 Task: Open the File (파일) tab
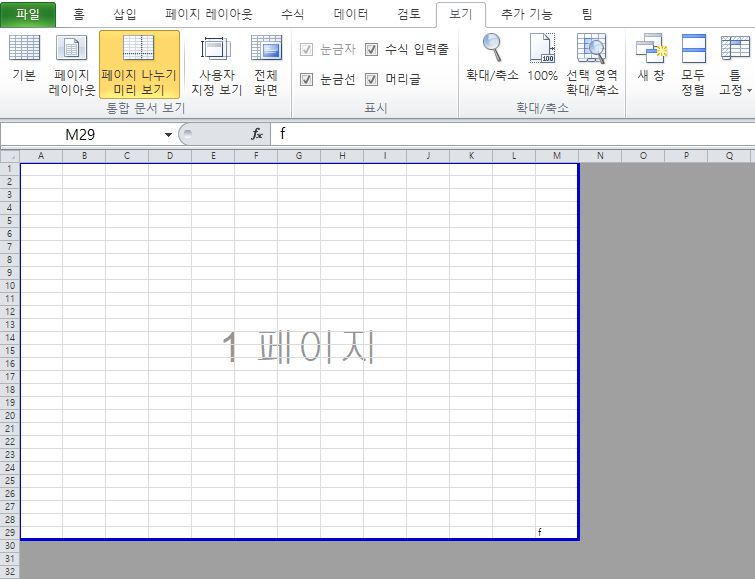point(28,14)
